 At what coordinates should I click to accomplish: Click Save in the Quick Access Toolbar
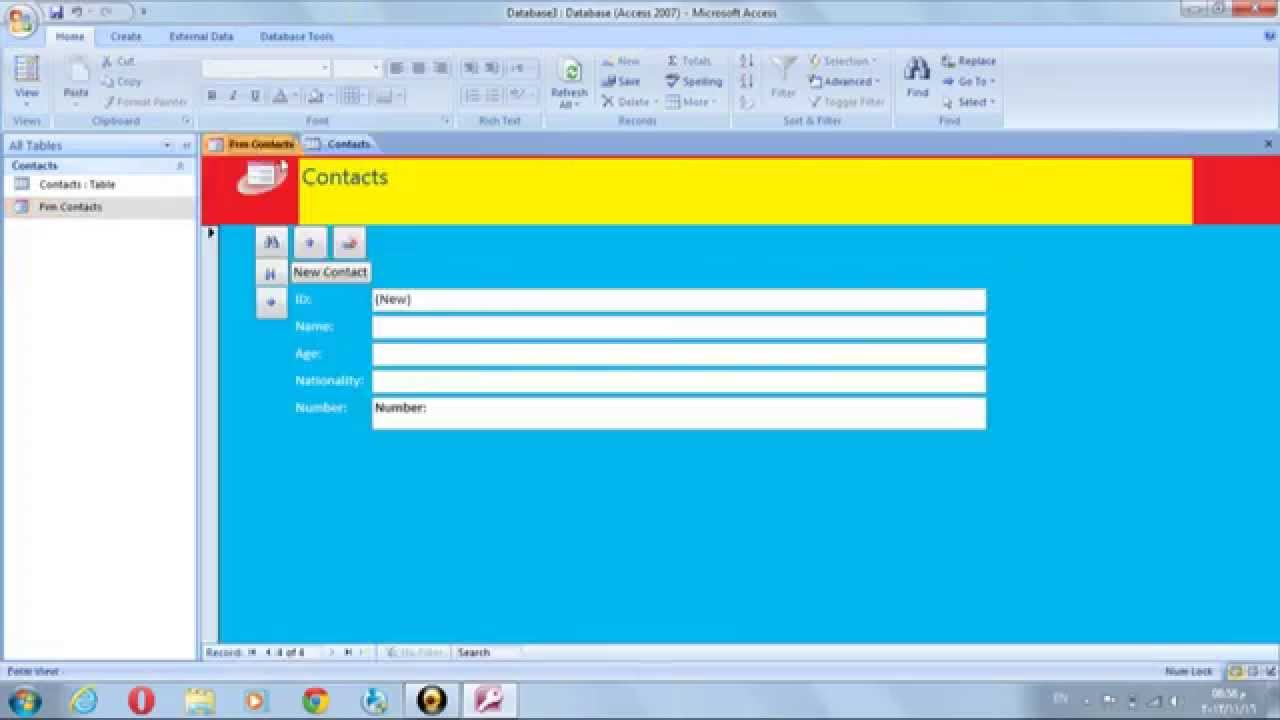point(56,12)
